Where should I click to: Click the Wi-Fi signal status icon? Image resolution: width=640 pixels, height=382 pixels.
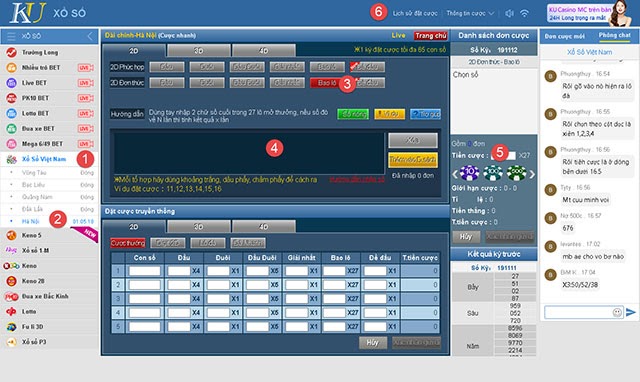524,13
